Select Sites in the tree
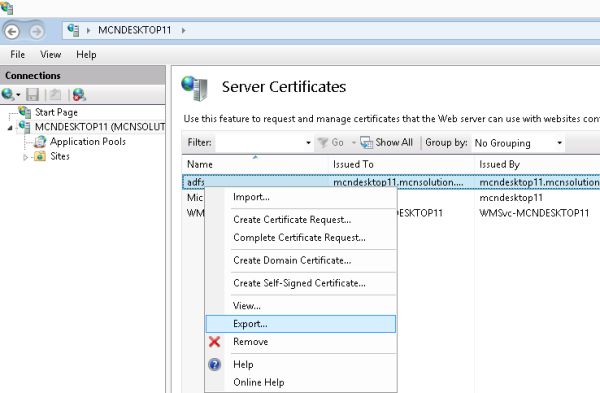 coord(60,156)
